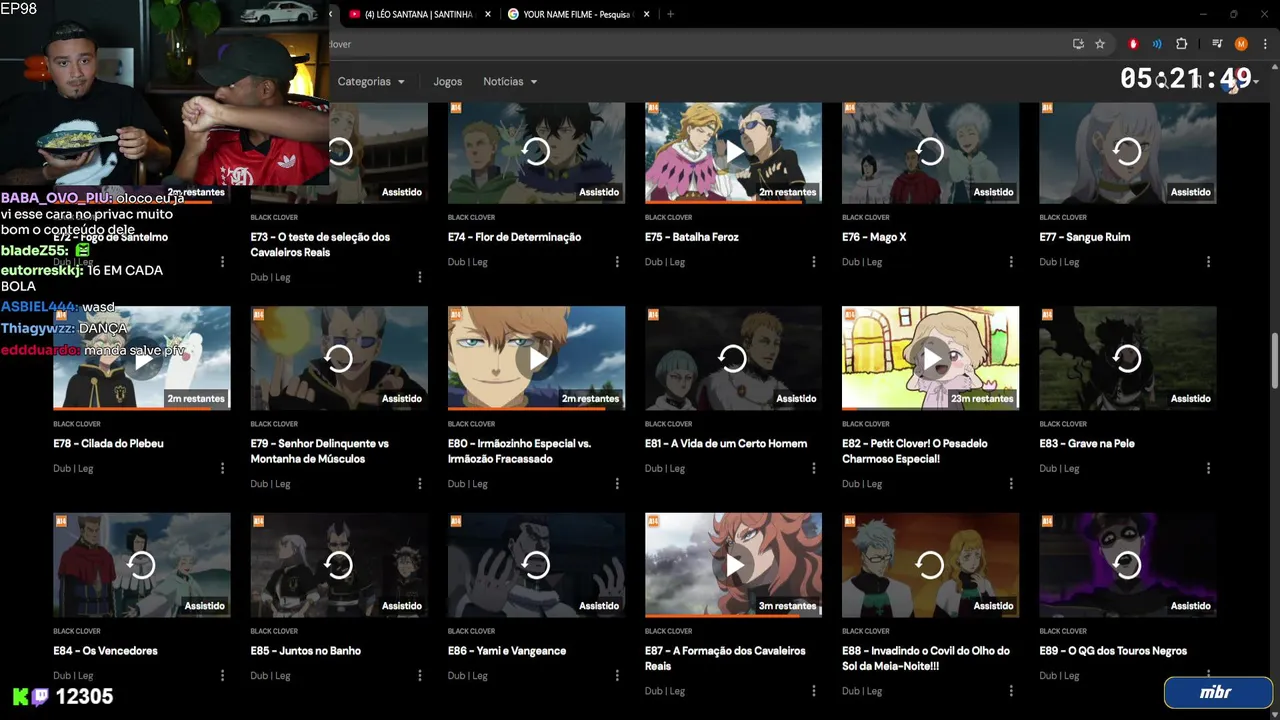The height and width of the screenshot is (720, 1280).
Task: Open options menu for E83 card
Action: [1208, 468]
